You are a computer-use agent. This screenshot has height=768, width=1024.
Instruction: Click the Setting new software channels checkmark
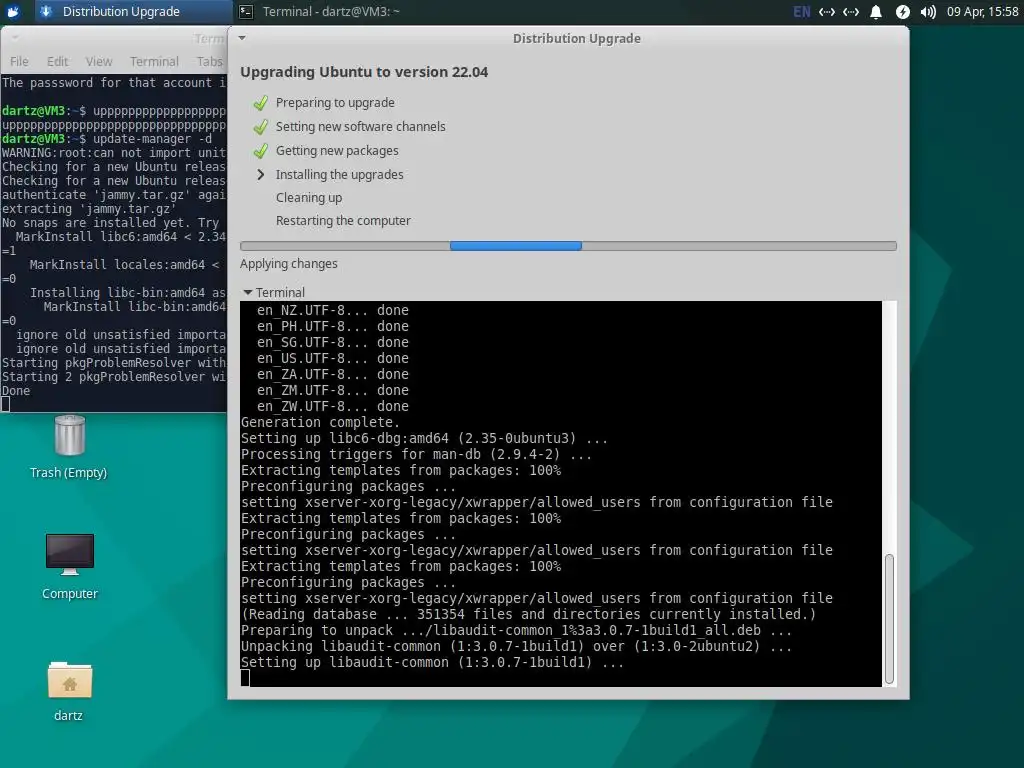tap(261, 127)
